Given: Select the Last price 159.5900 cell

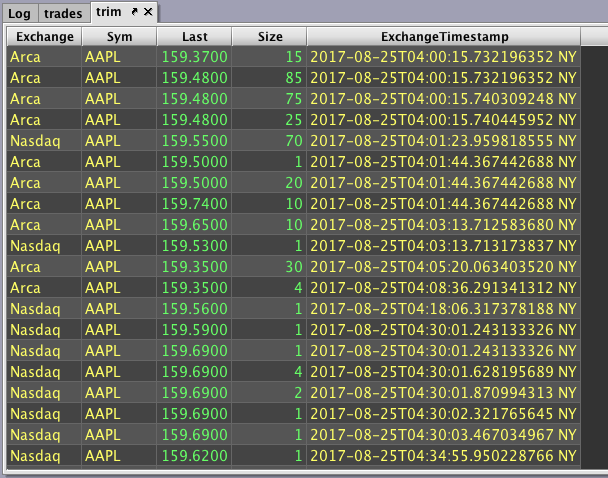Looking at the screenshot, I should 193,330.
